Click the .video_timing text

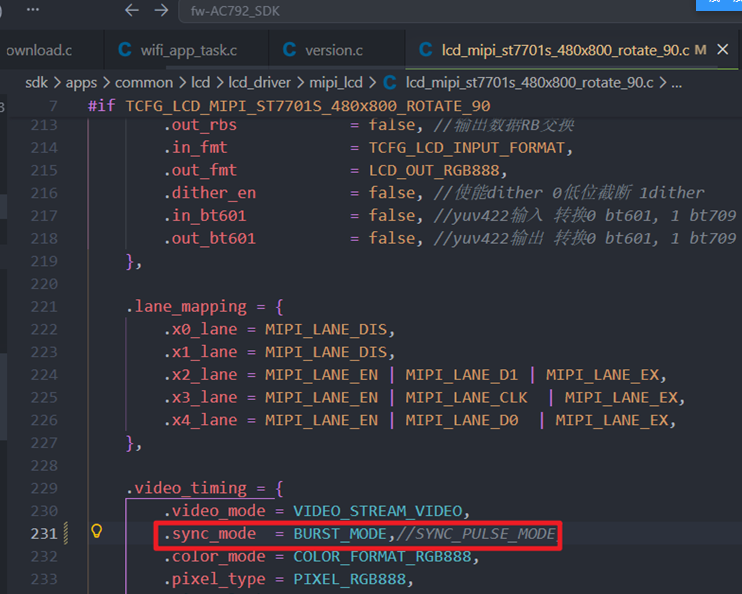186,488
